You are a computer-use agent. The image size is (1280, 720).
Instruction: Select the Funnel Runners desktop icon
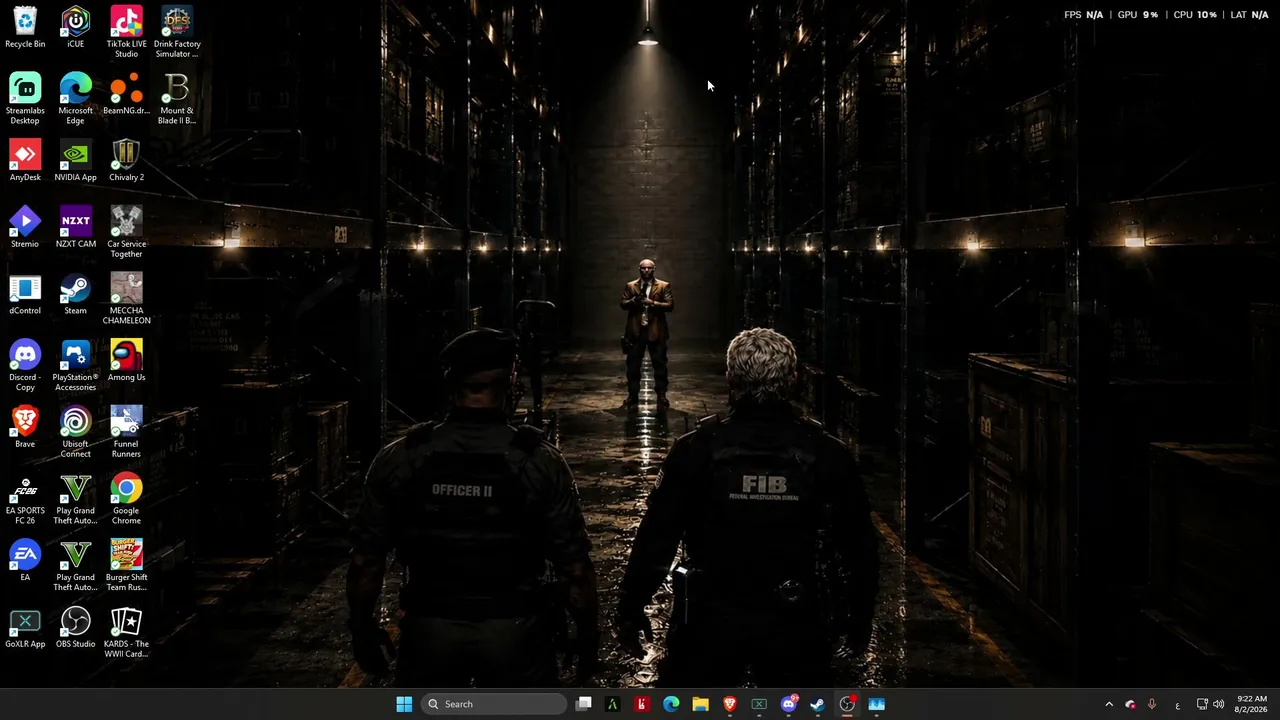[126, 433]
